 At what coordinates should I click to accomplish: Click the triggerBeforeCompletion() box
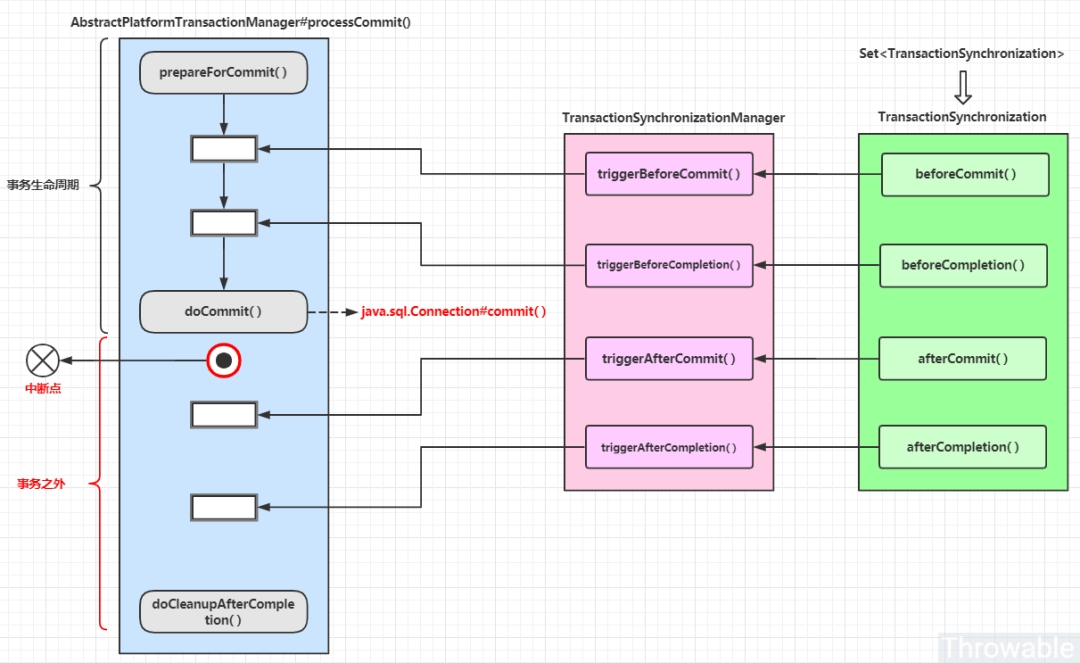669,265
